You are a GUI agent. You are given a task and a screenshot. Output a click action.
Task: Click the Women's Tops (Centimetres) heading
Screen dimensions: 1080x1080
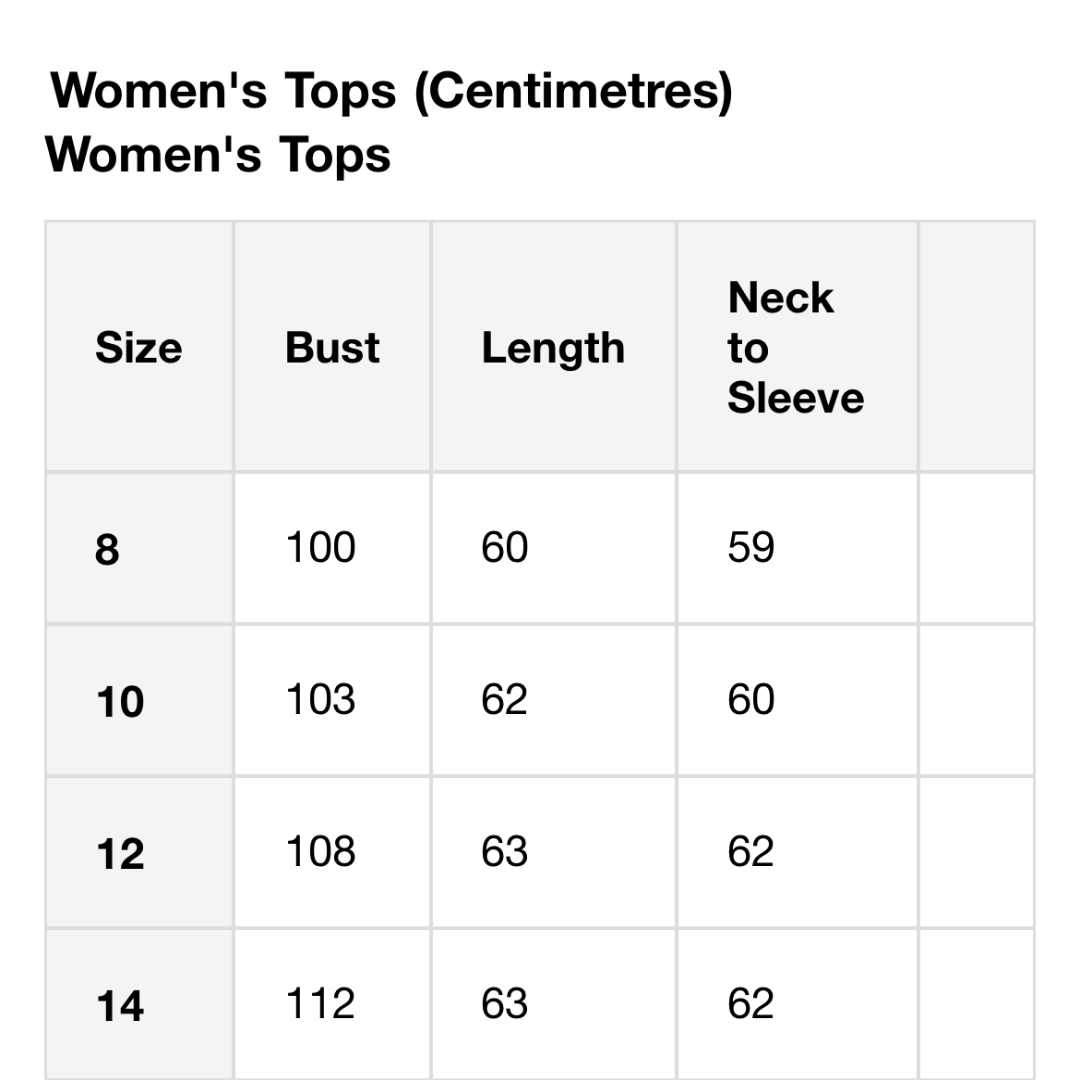(391, 92)
